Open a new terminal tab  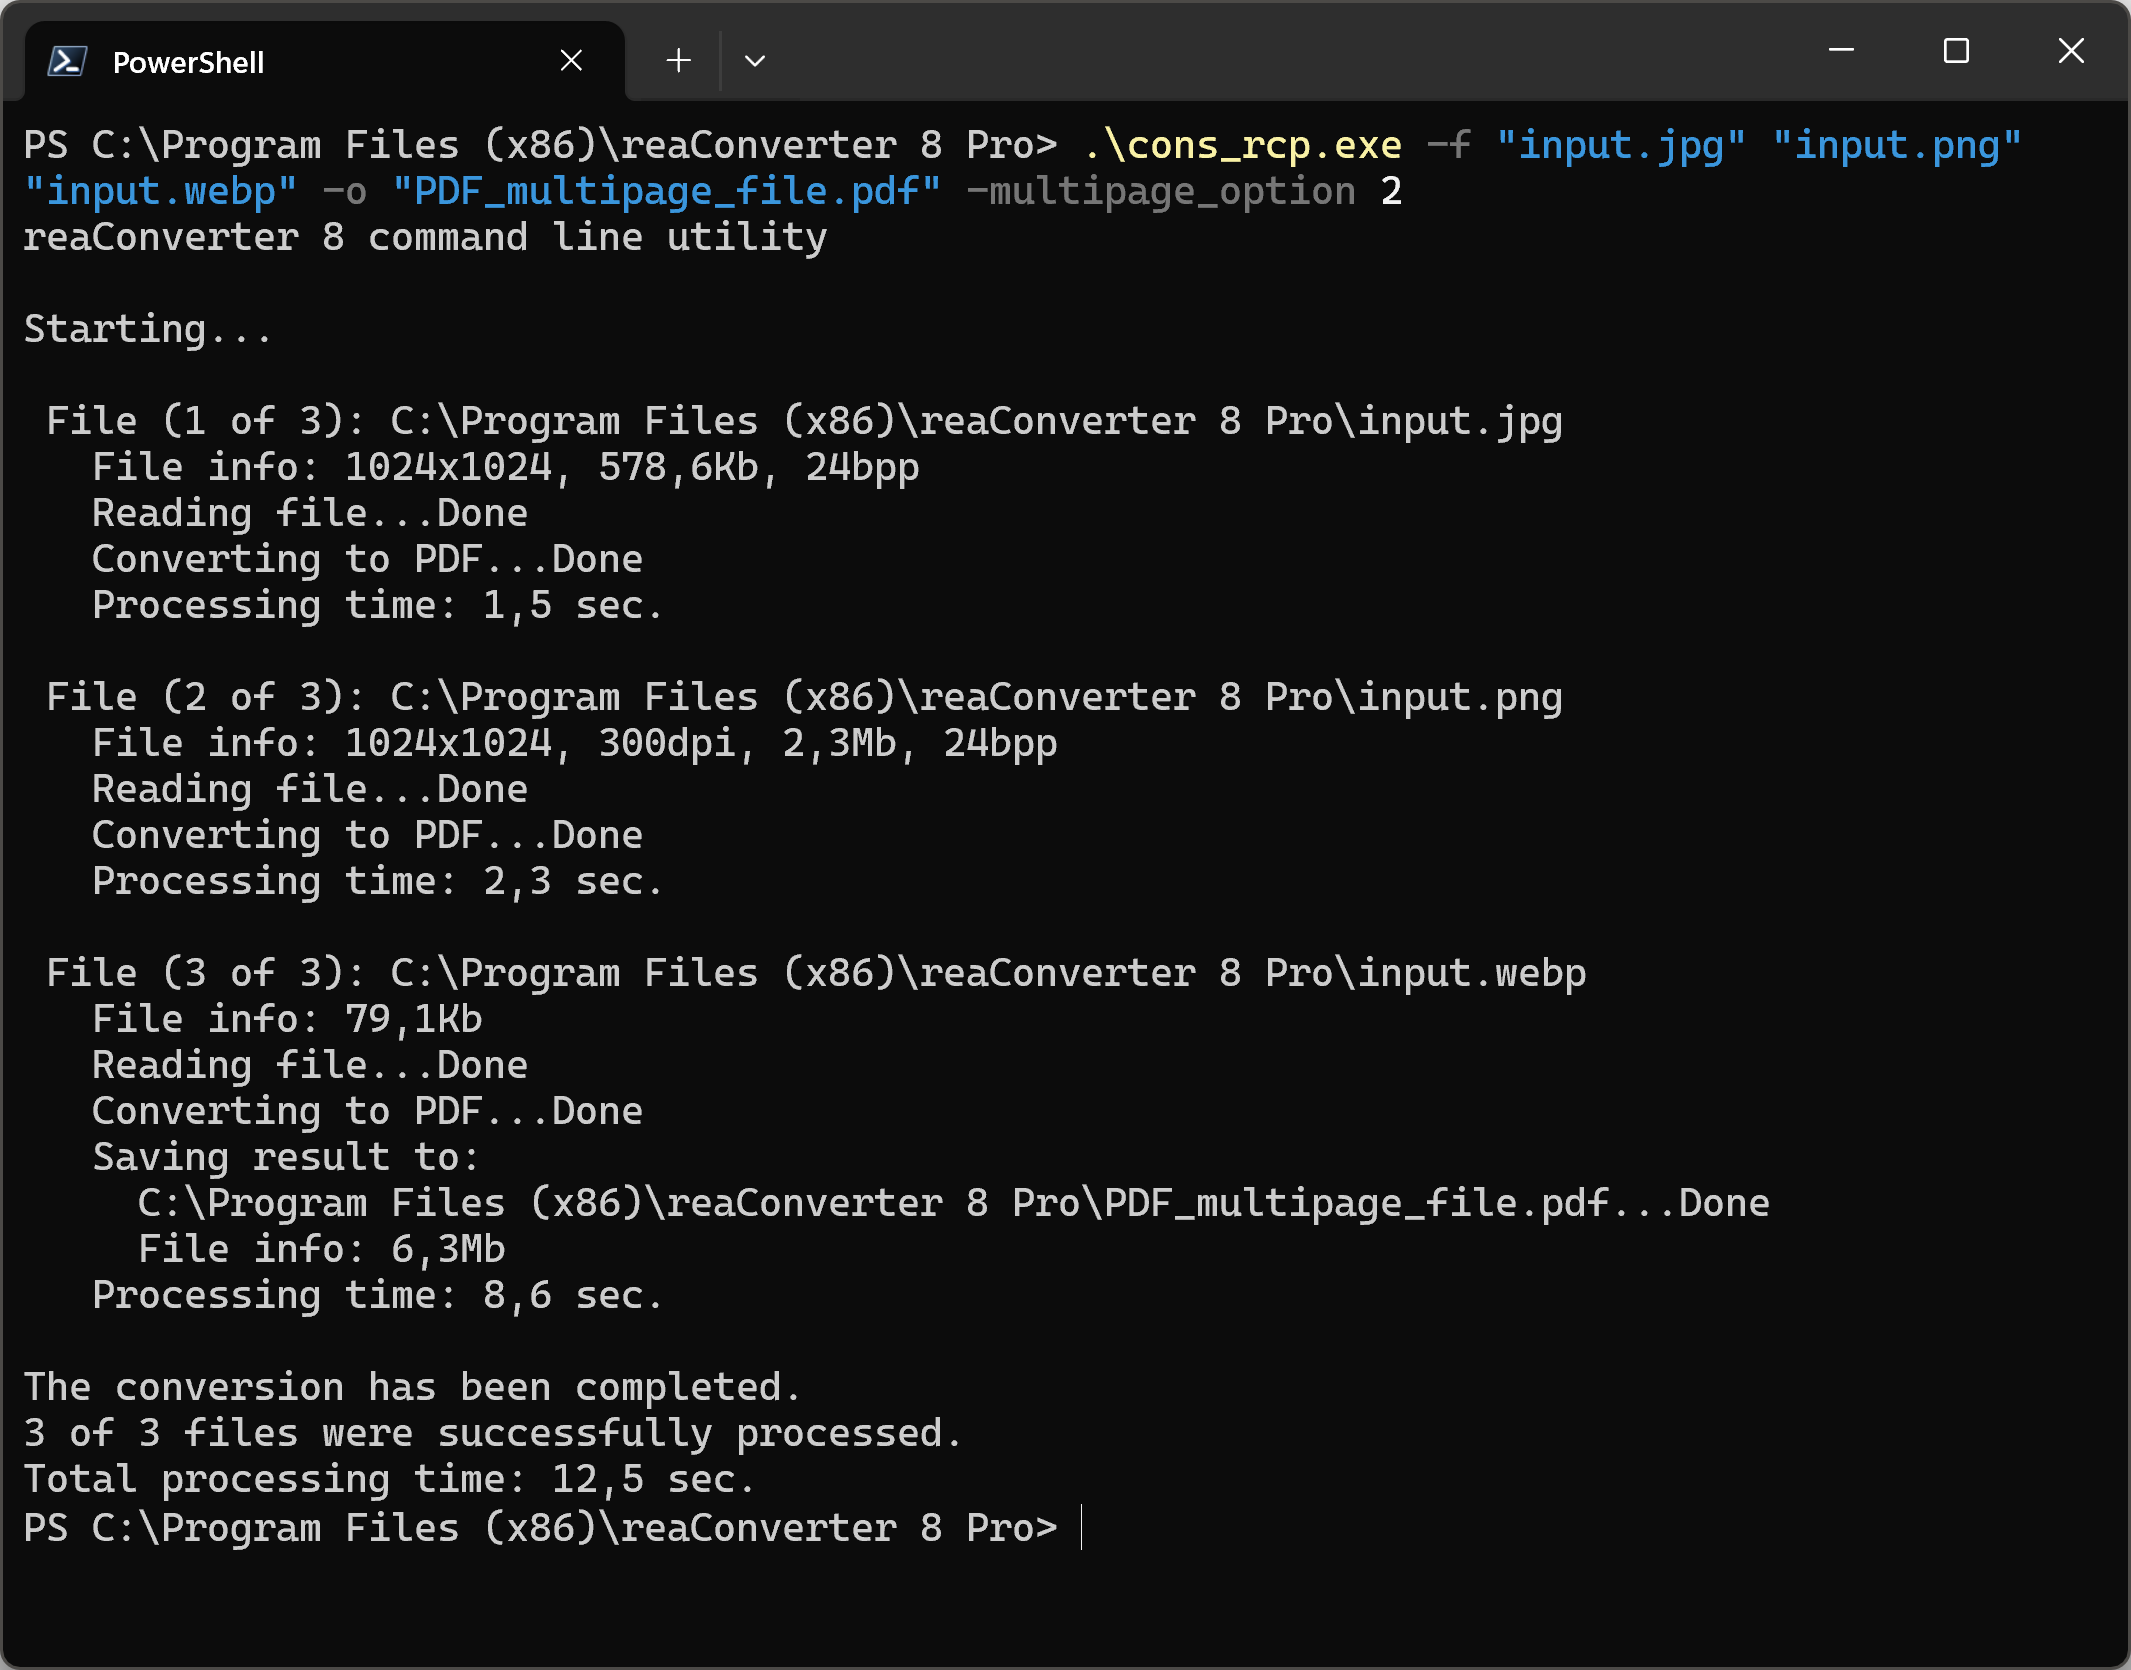678,61
